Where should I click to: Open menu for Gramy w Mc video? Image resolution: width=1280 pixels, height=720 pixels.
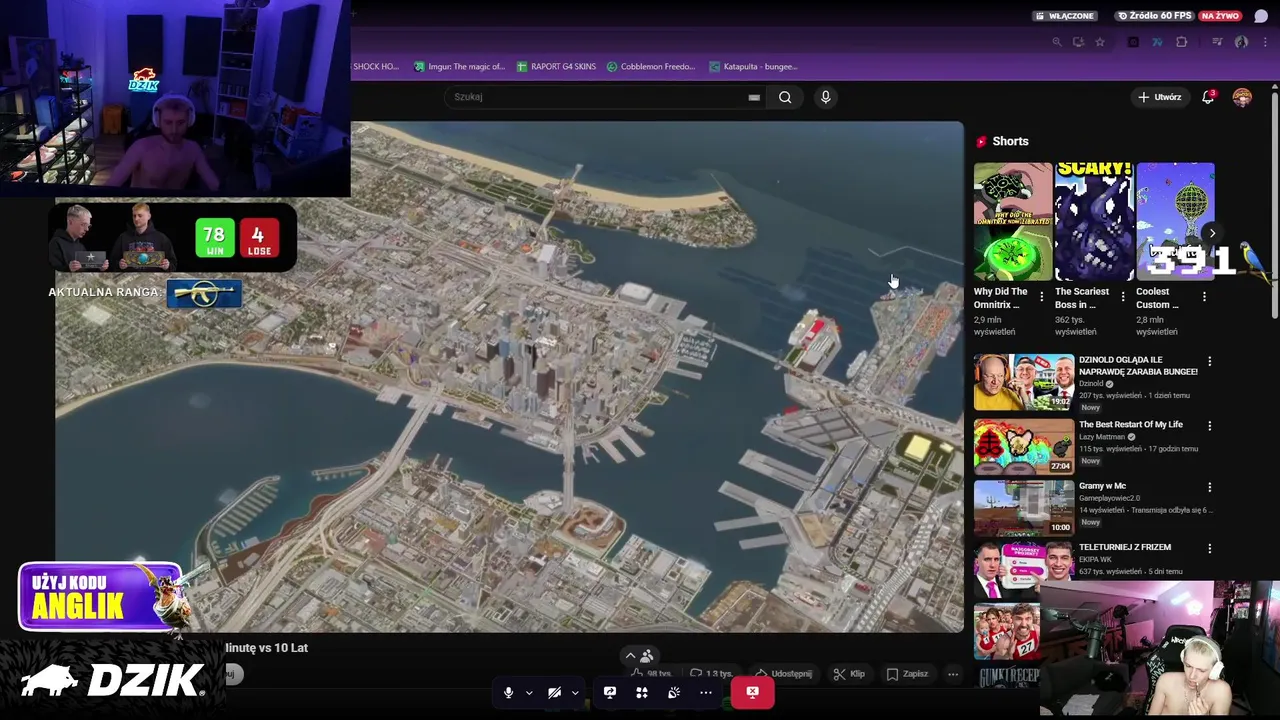1209,487
